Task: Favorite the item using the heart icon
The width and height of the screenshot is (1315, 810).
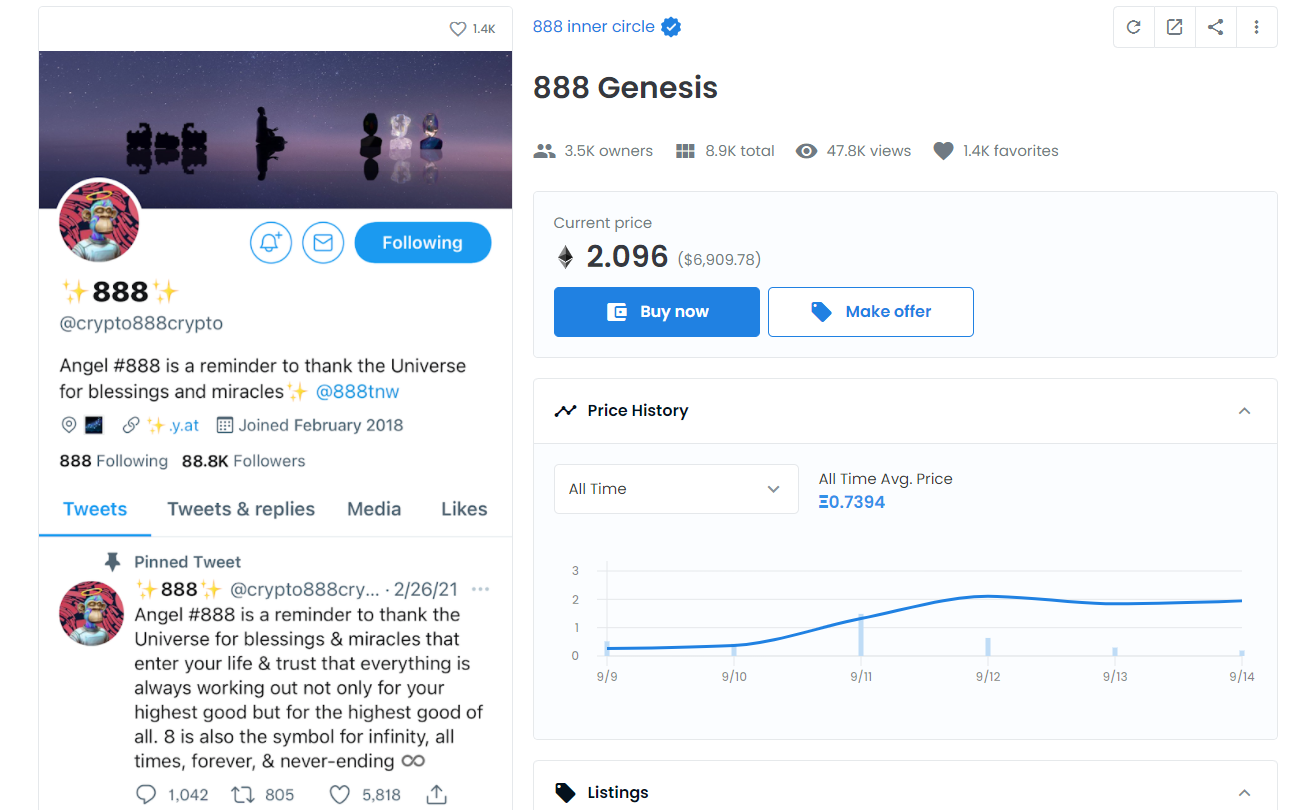Action: 458,29
